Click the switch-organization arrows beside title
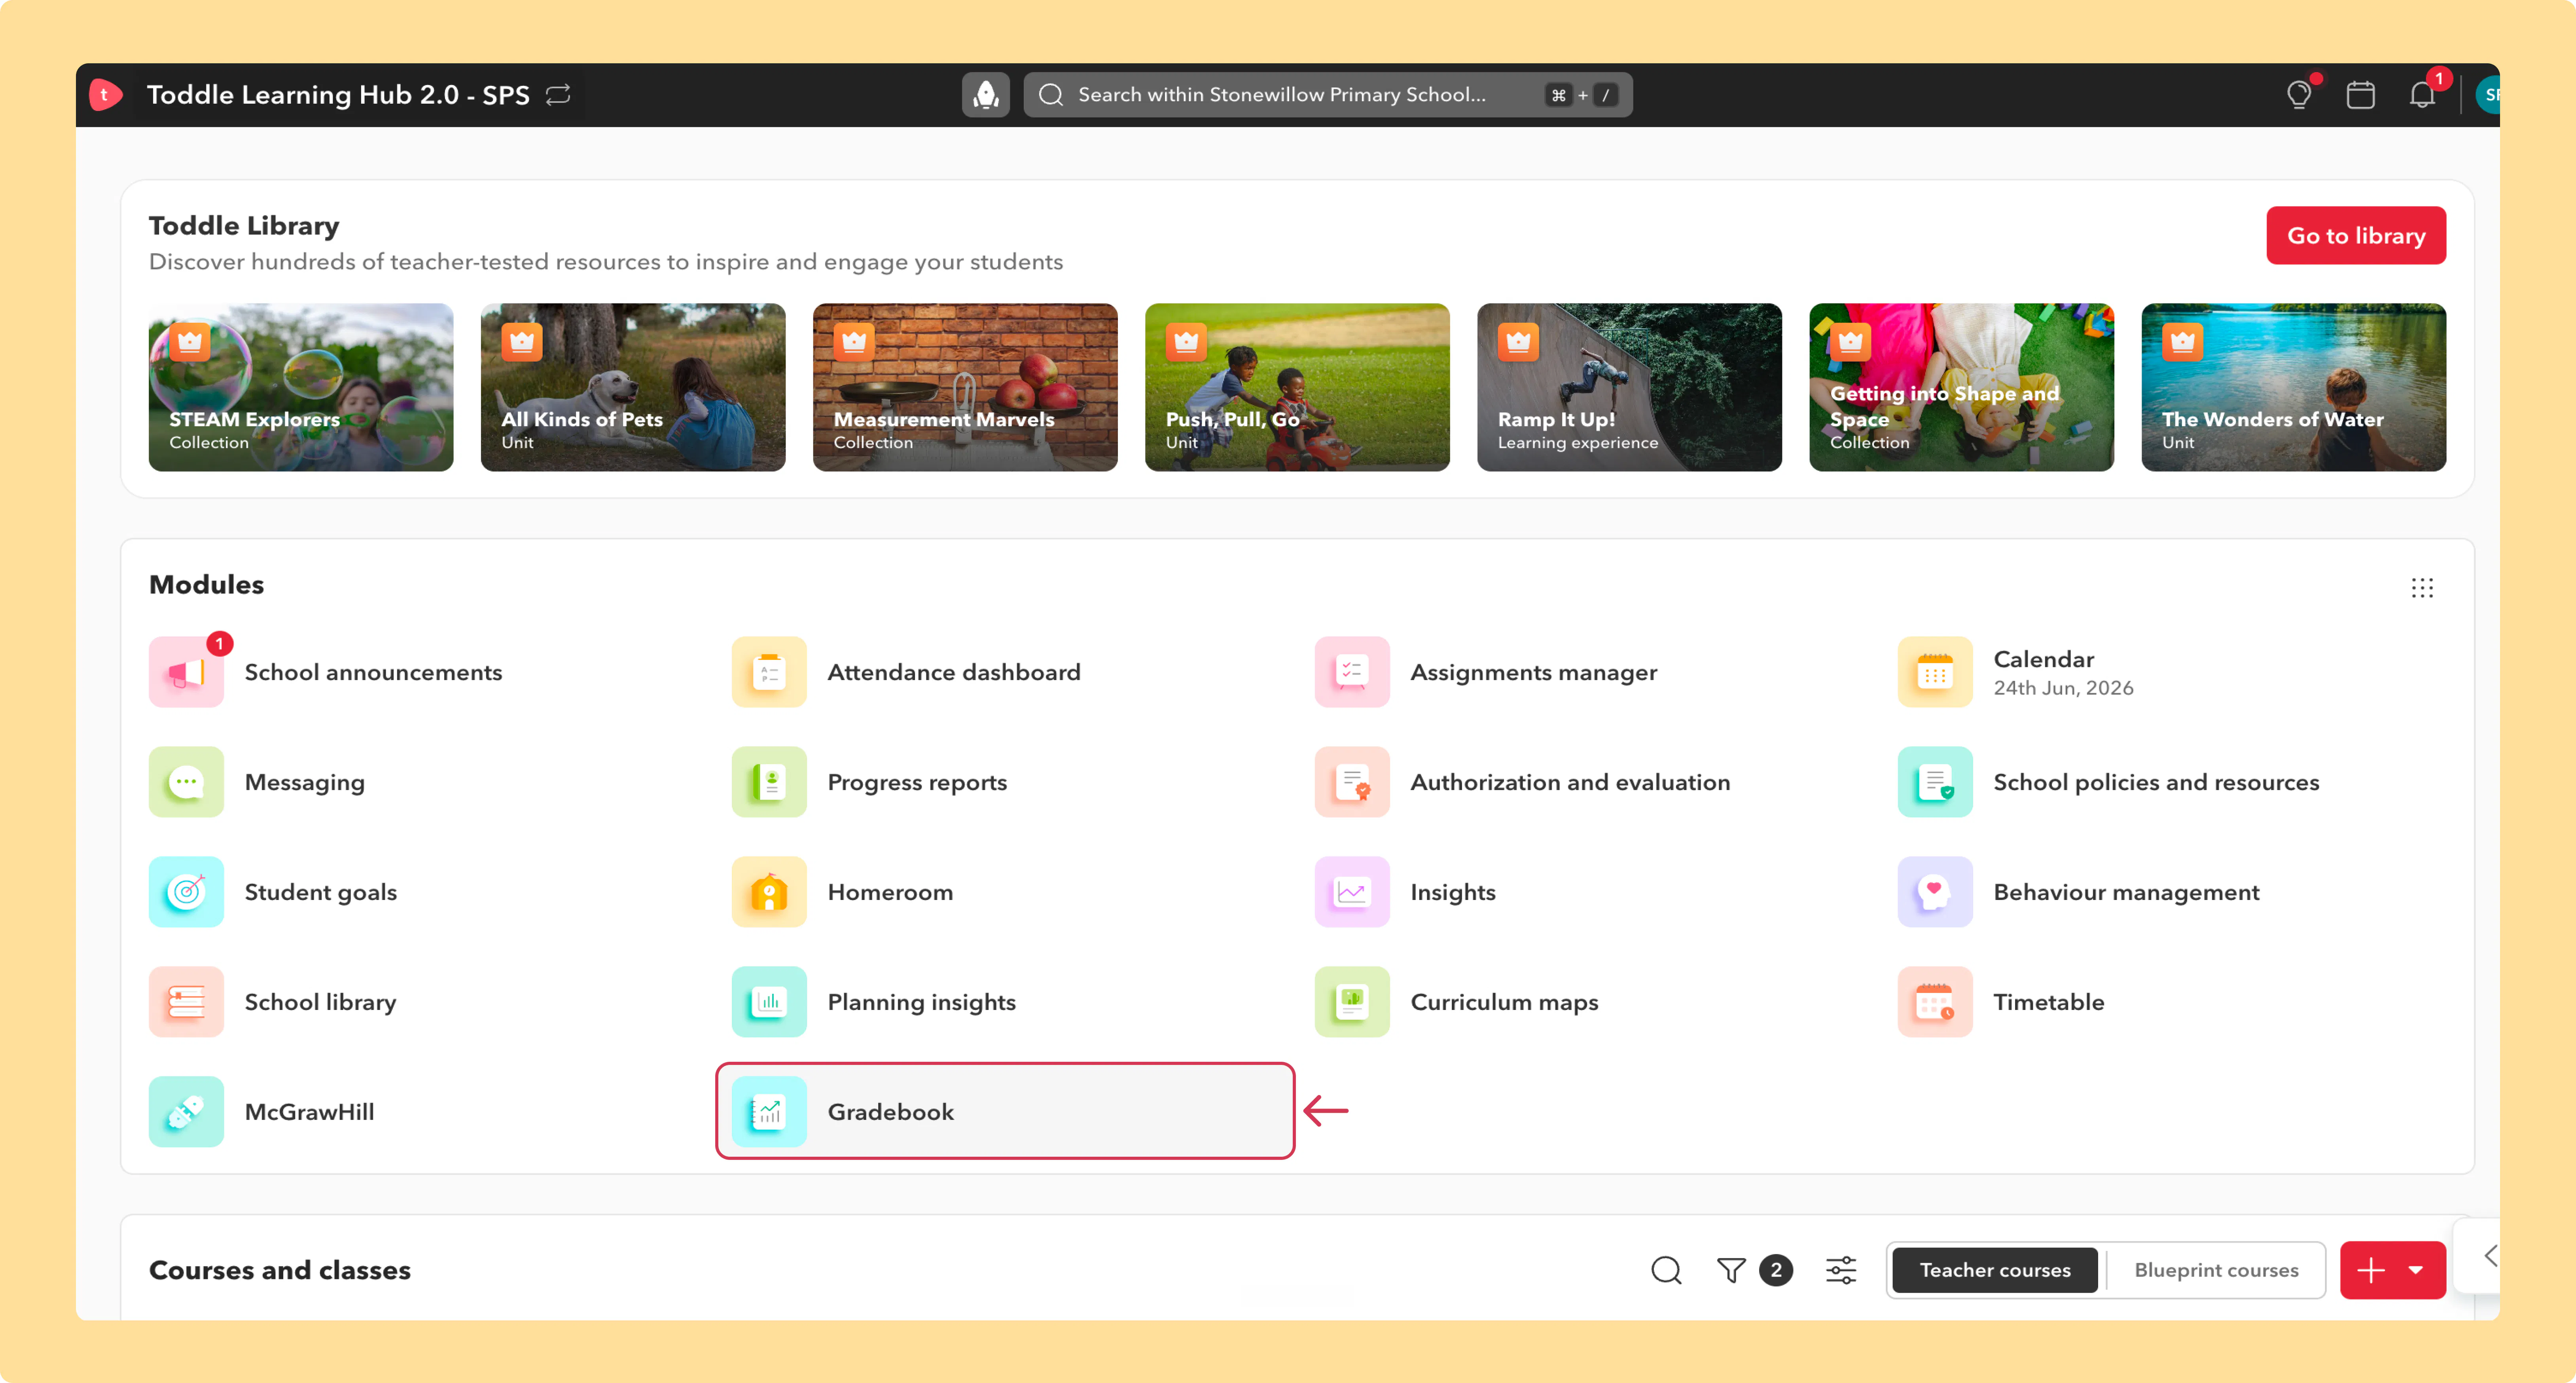 [x=558, y=94]
